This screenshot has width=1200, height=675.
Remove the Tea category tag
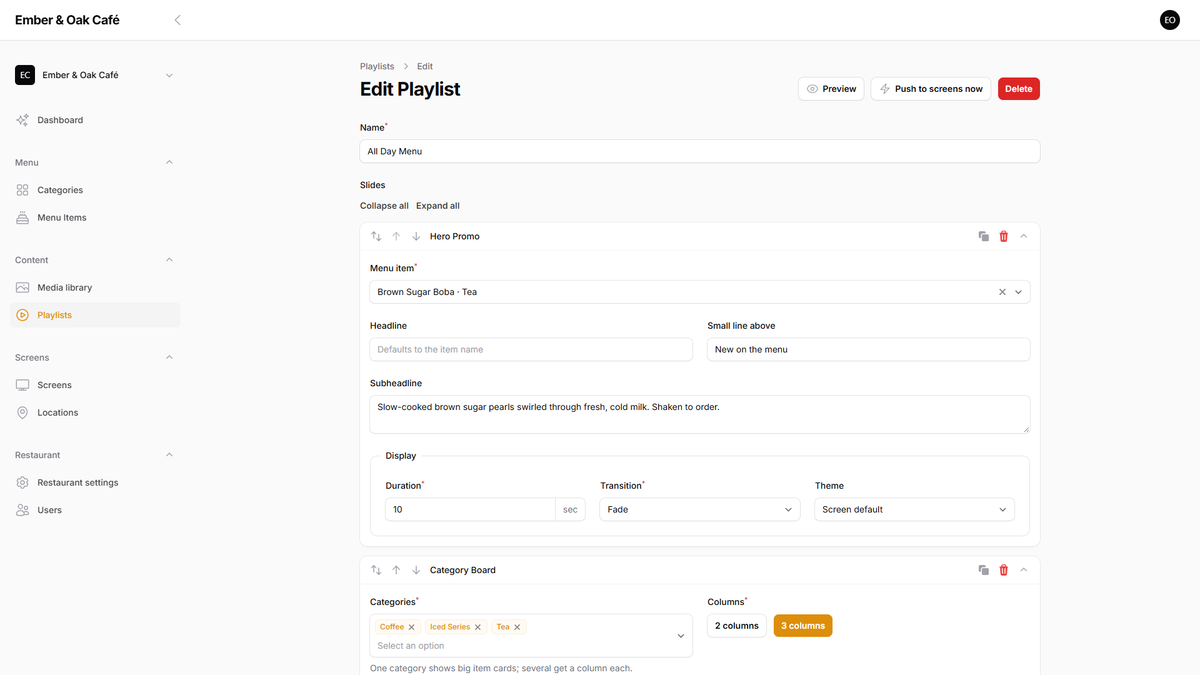pyautogui.click(x=517, y=627)
